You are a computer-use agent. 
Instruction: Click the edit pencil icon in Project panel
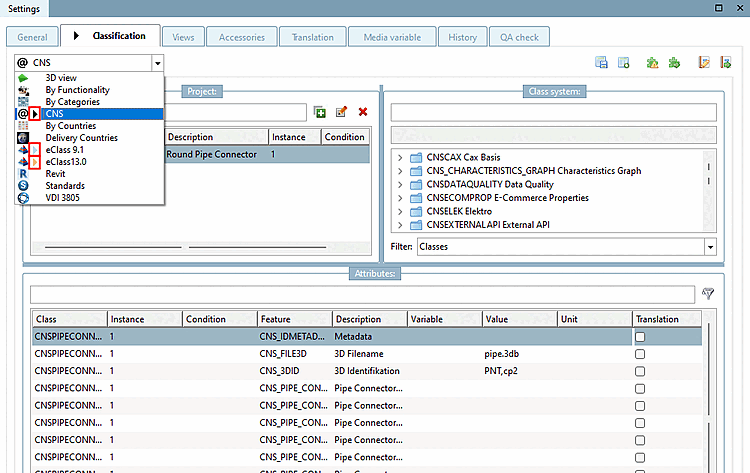tap(341, 112)
